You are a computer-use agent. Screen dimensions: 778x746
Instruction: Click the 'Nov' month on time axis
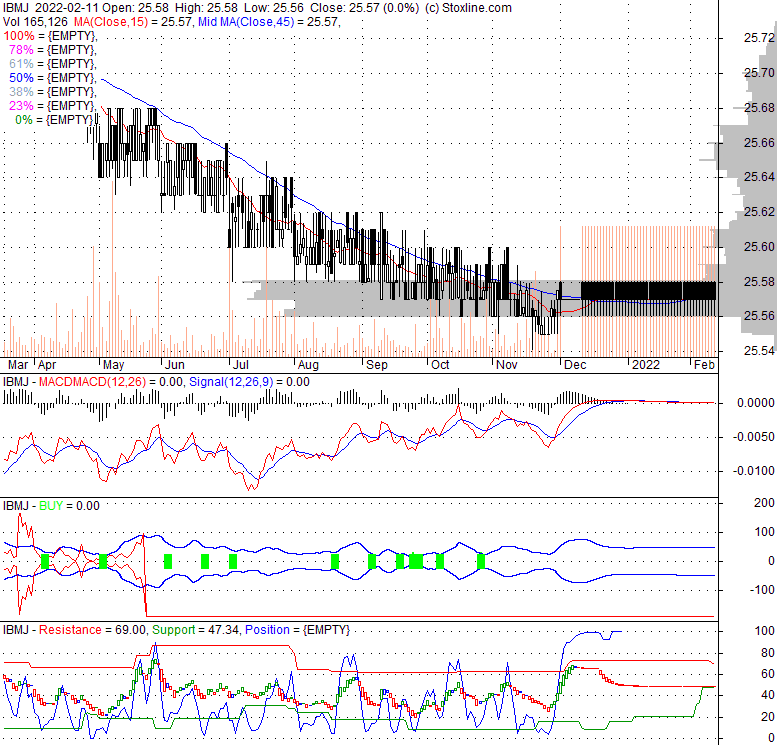pos(507,365)
